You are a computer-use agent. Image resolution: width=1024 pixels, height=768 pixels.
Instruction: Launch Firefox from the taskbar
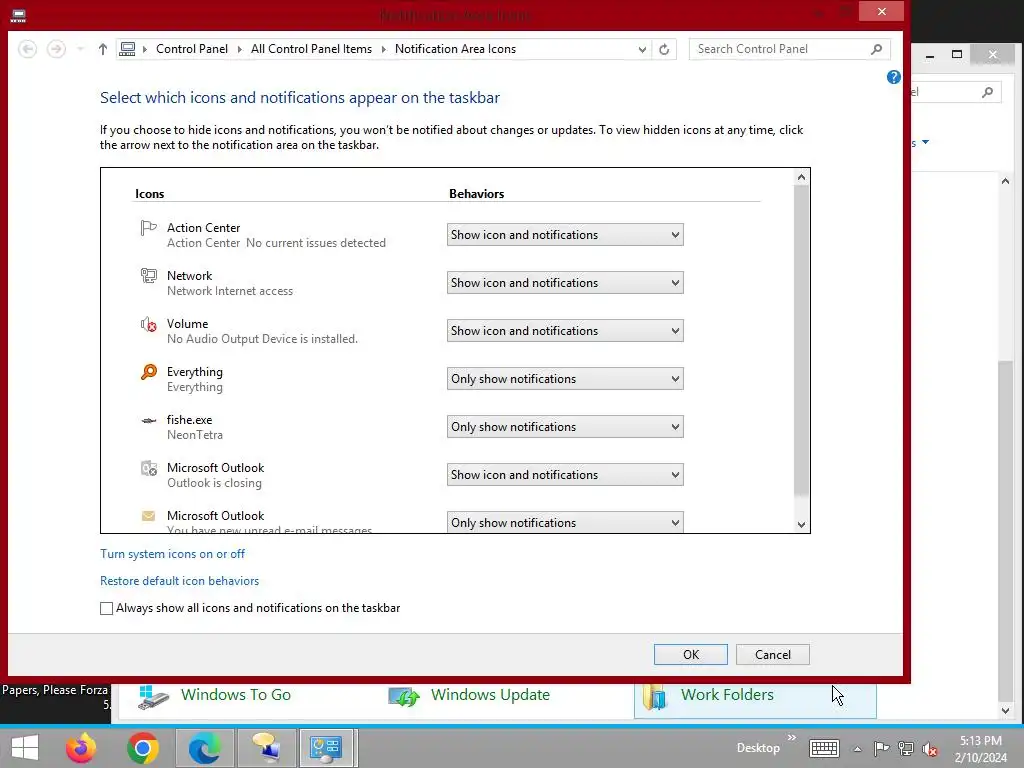[x=81, y=748]
